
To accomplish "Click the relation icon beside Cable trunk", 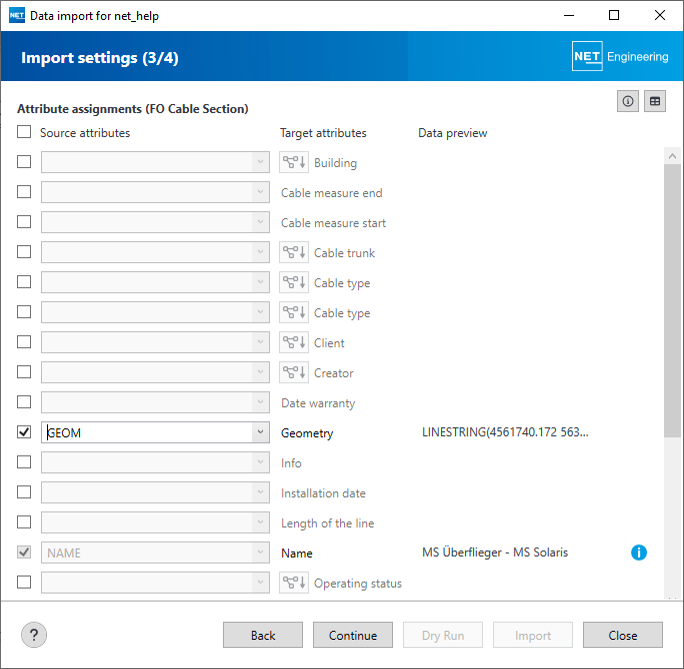I will pyautogui.click(x=294, y=253).
